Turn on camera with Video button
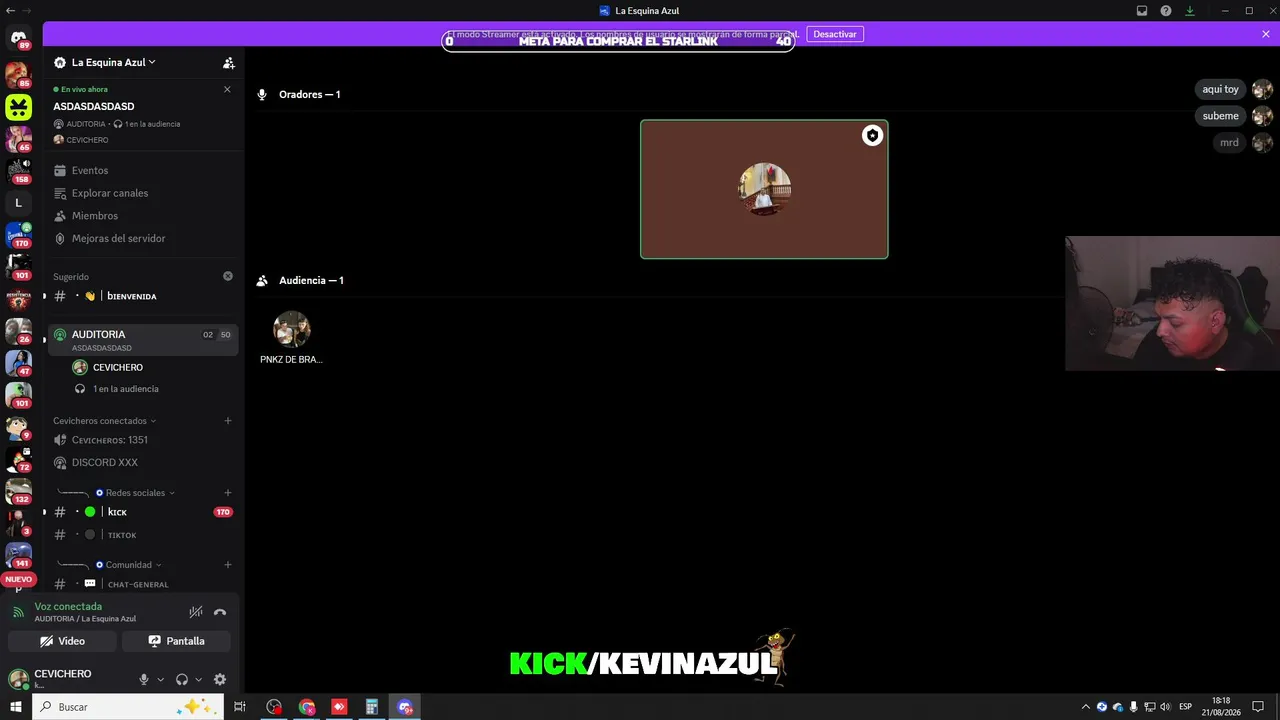The height and width of the screenshot is (720, 1280). click(62, 641)
